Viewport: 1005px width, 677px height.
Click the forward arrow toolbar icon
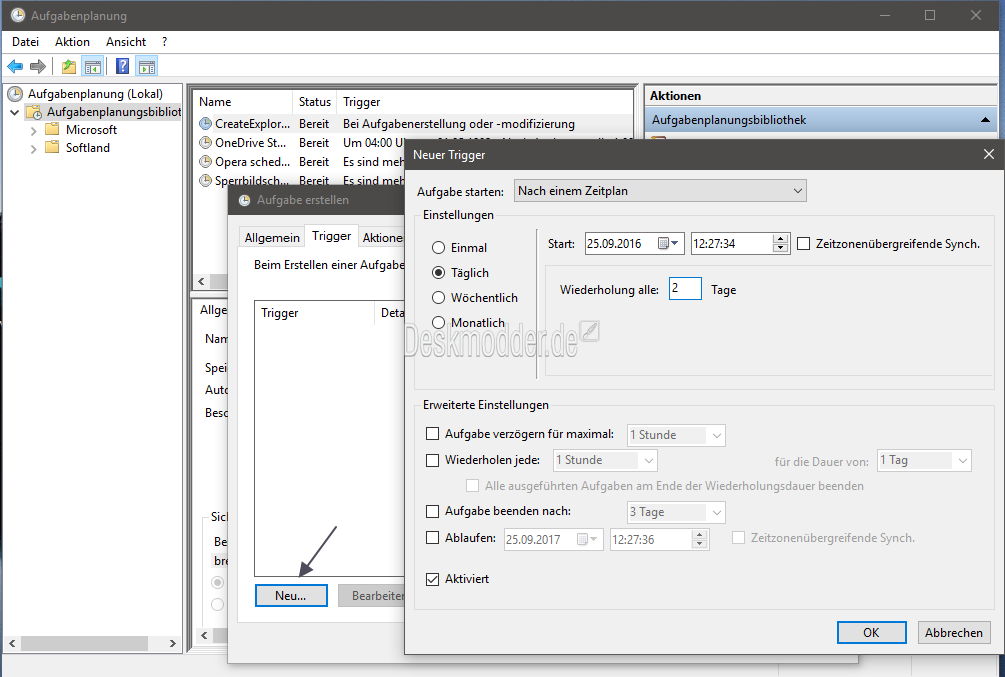click(38, 66)
